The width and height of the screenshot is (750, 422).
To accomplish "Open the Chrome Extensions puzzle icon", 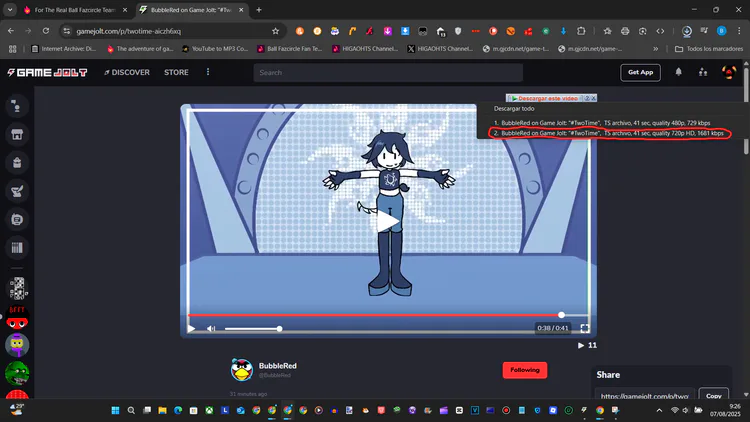I will [581, 31].
